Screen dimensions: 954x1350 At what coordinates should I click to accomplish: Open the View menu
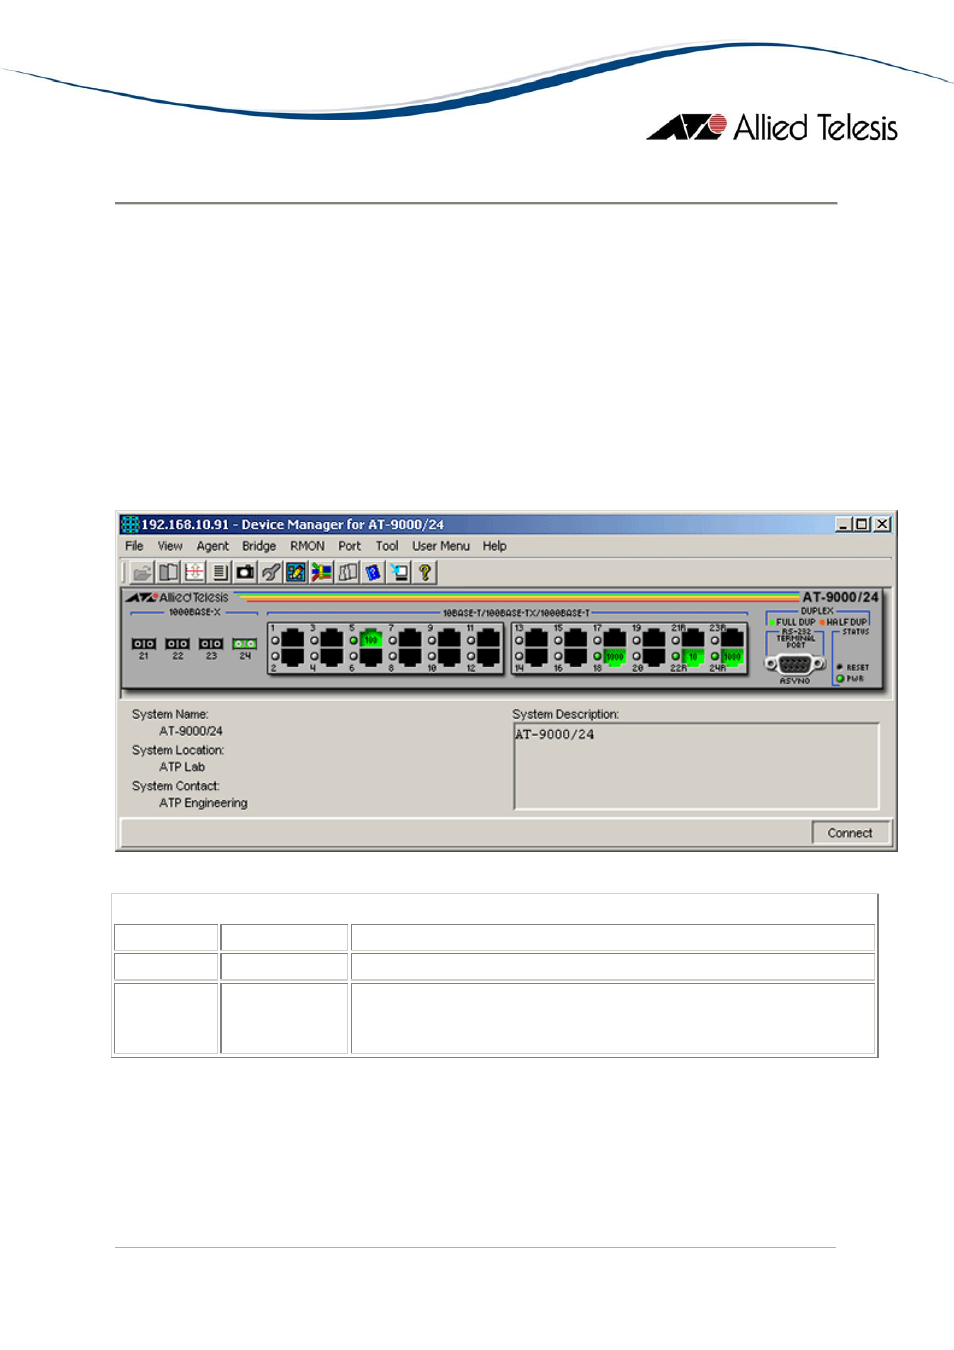pos(170,546)
